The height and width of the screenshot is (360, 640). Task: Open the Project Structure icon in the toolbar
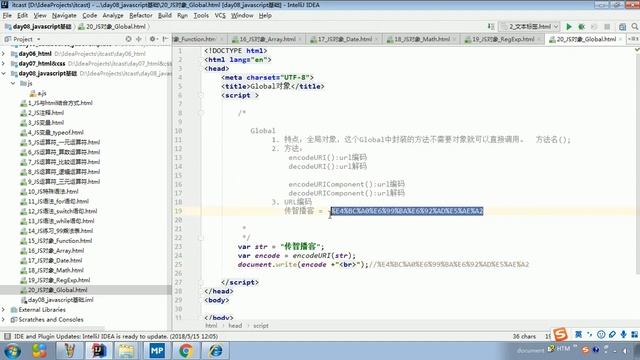pyautogui.click(x=622, y=27)
